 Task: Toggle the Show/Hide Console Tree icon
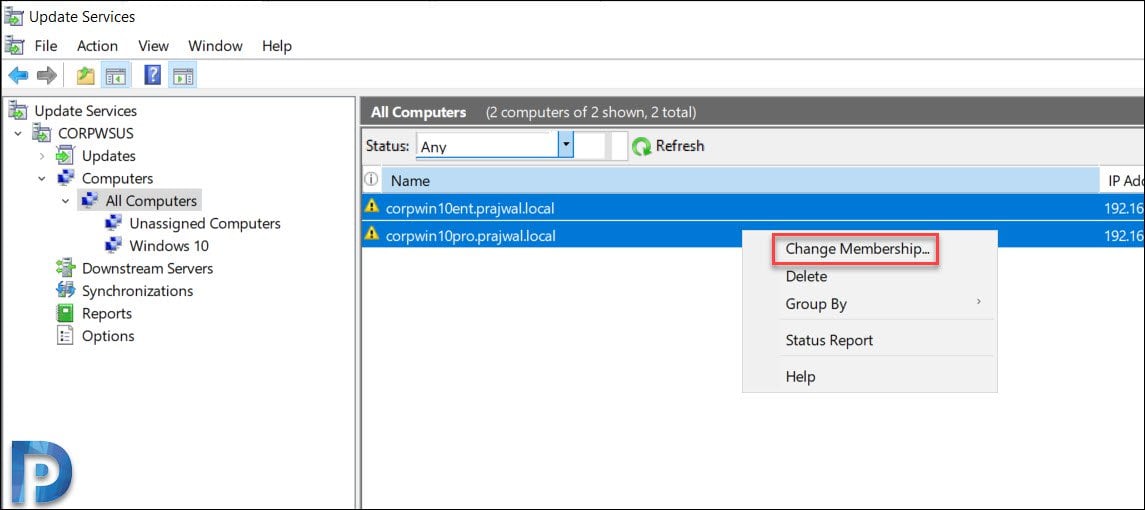(x=116, y=75)
